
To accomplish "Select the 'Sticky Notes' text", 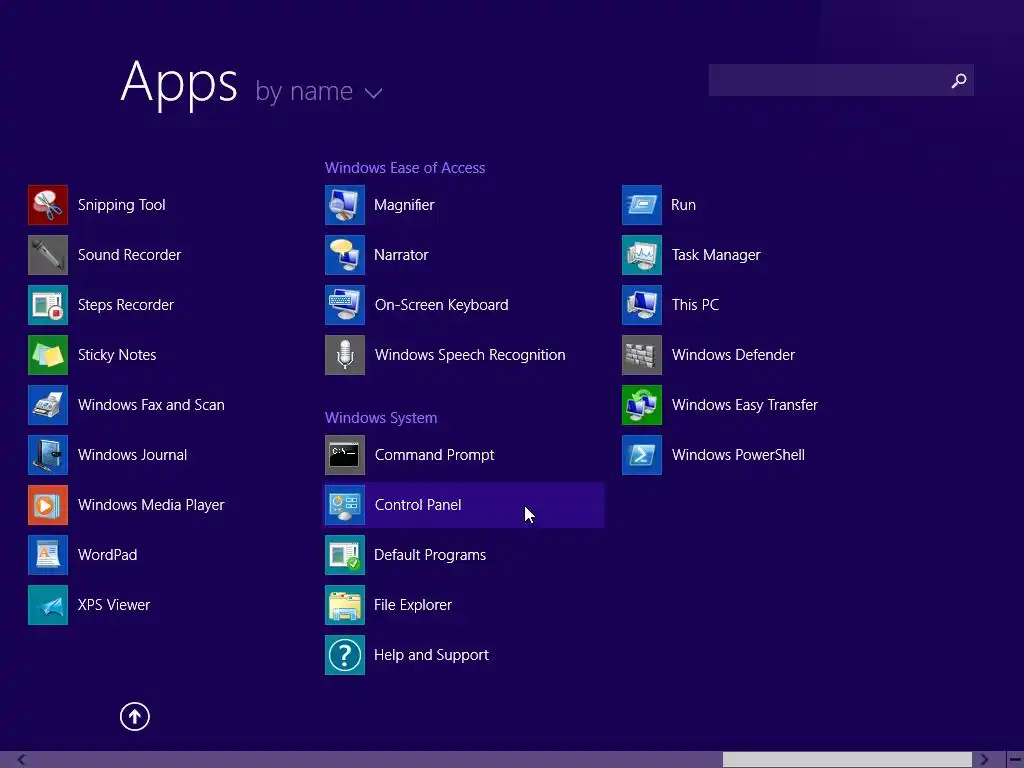I will tap(117, 355).
